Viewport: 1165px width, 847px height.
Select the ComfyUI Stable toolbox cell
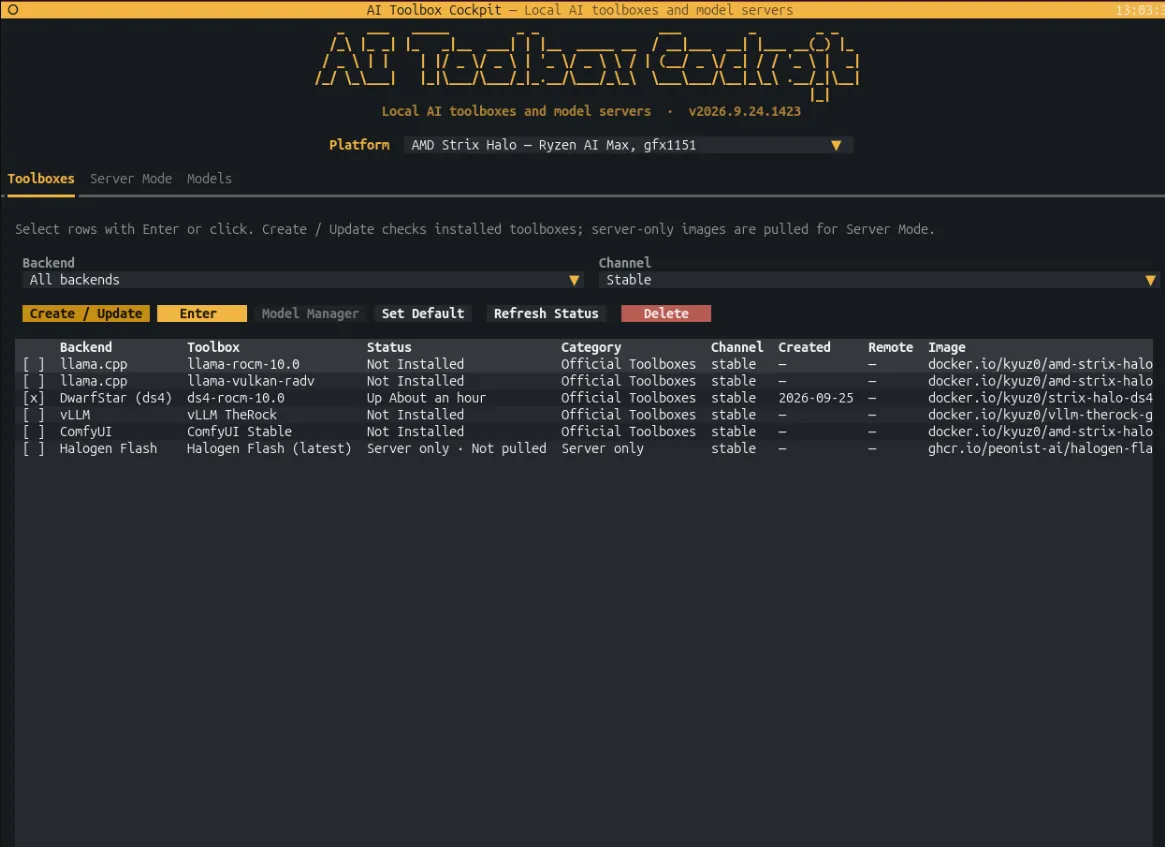click(x=239, y=432)
